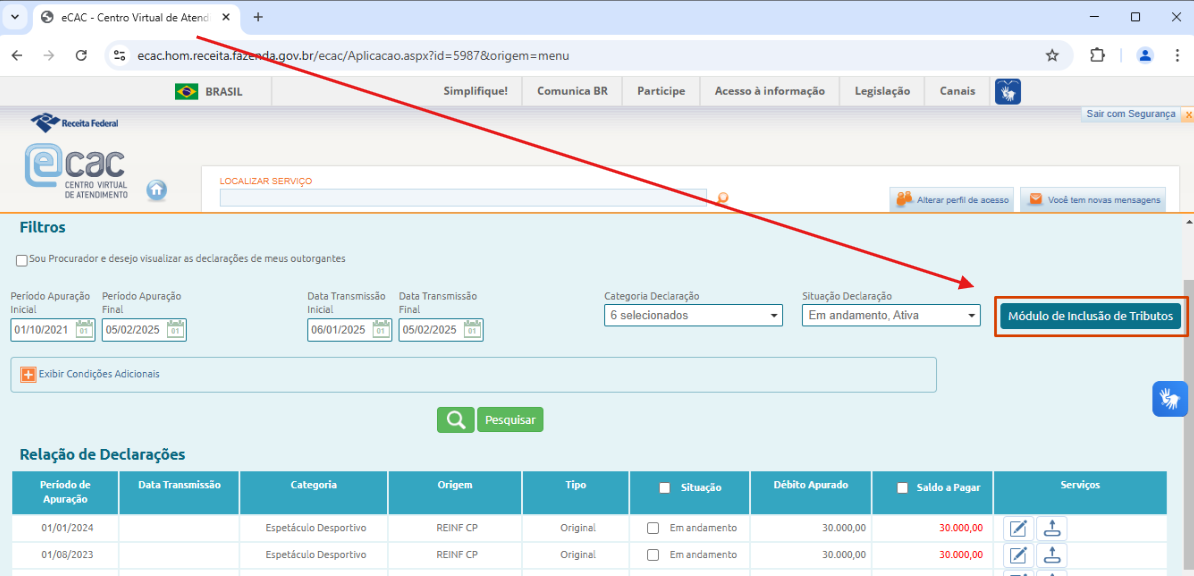Click the Sair com Segurança link
Viewport: 1194px width, 576px height.
pyautogui.click(x=1131, y=114)
